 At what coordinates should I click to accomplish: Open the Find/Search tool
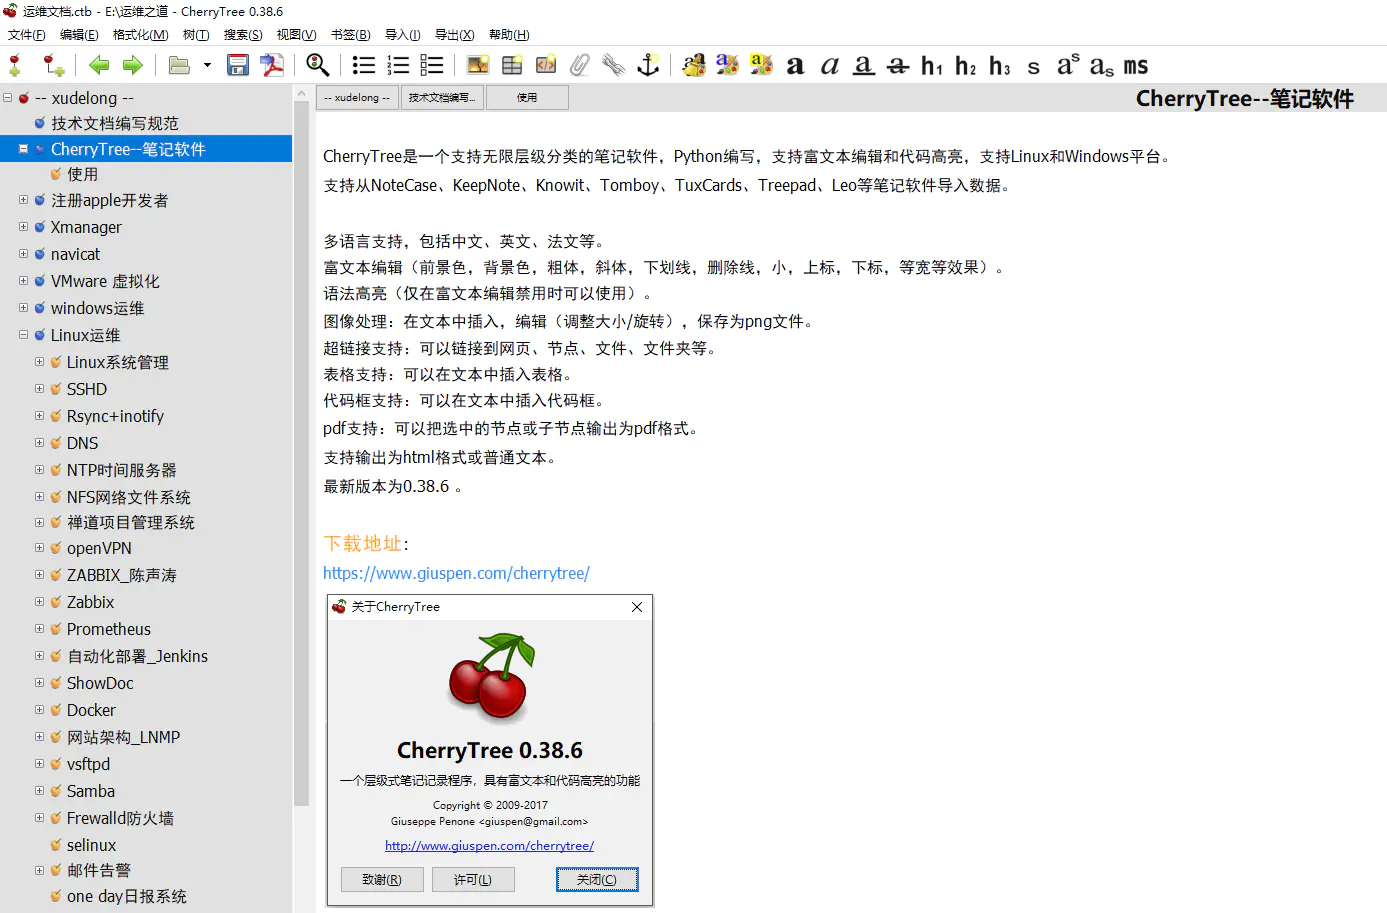317,65
